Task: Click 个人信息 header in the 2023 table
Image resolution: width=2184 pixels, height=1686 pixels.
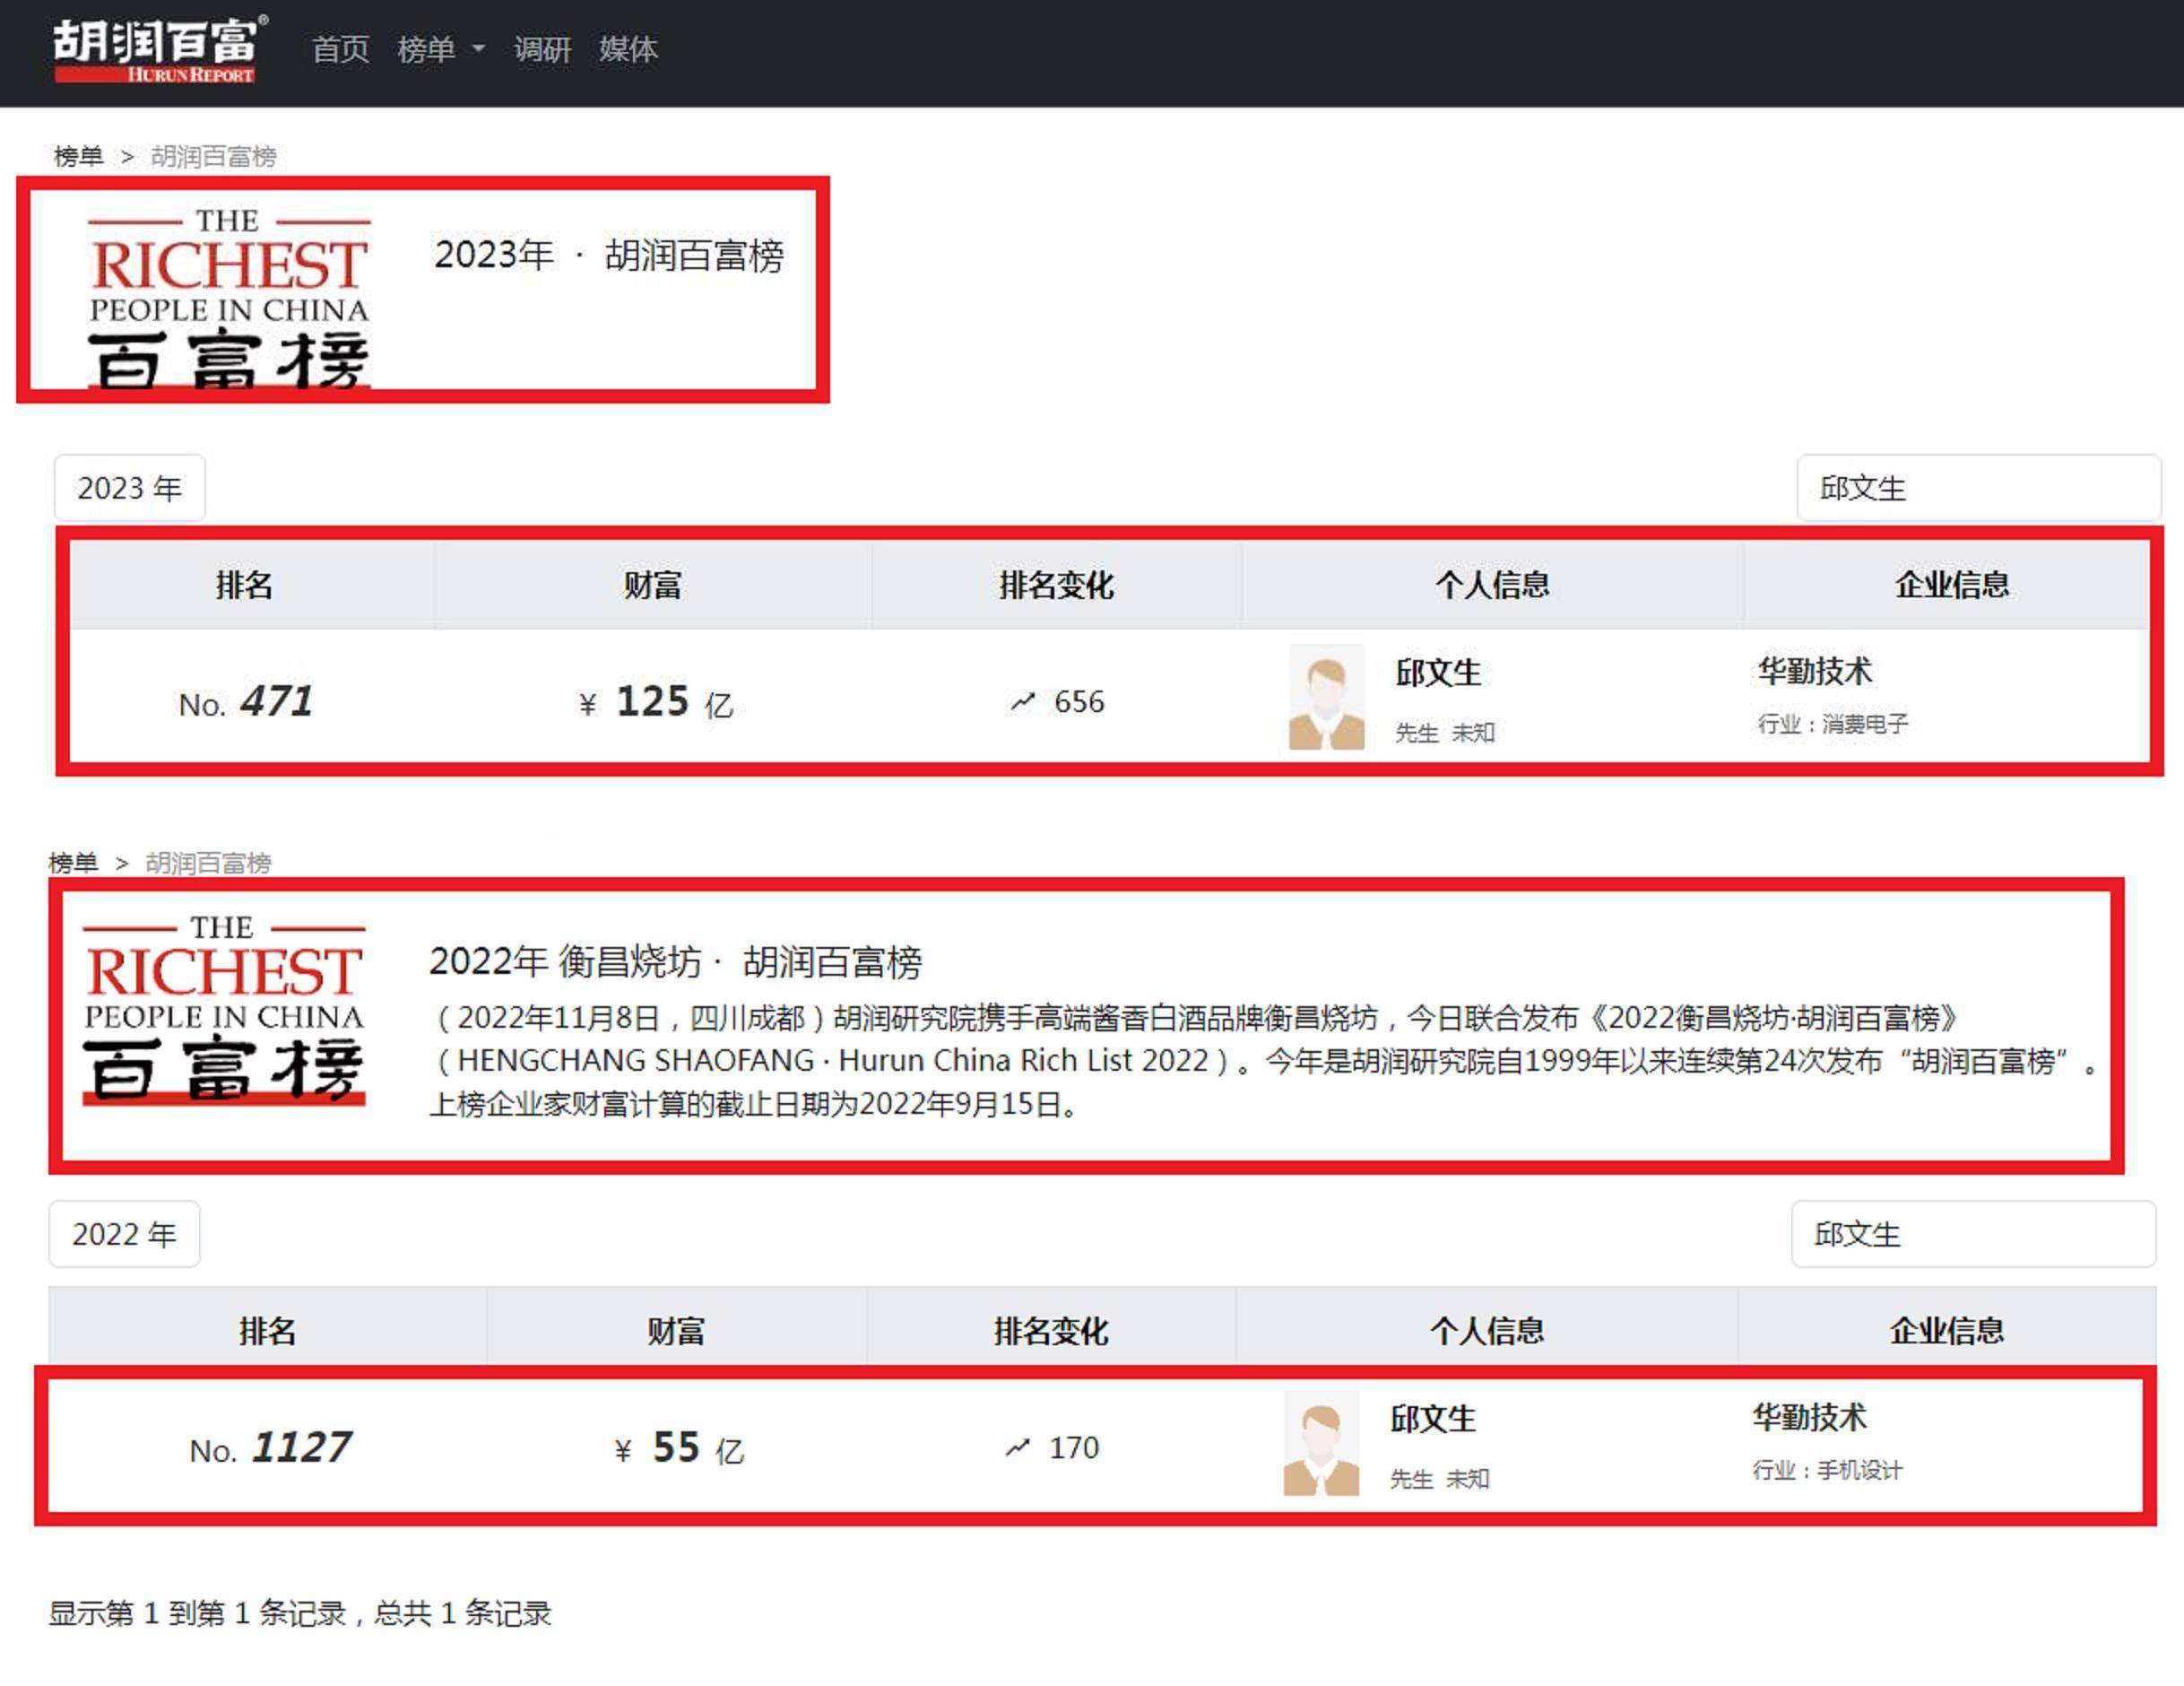Action: pos(1492,585)
